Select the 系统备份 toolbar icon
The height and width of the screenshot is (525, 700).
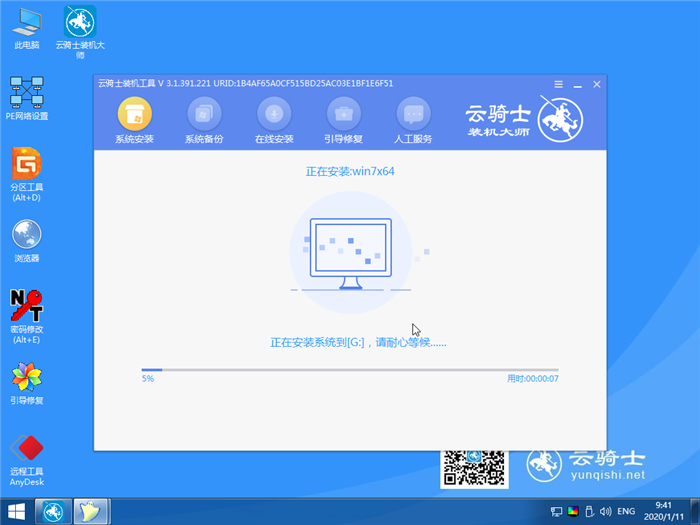point(204,121)
